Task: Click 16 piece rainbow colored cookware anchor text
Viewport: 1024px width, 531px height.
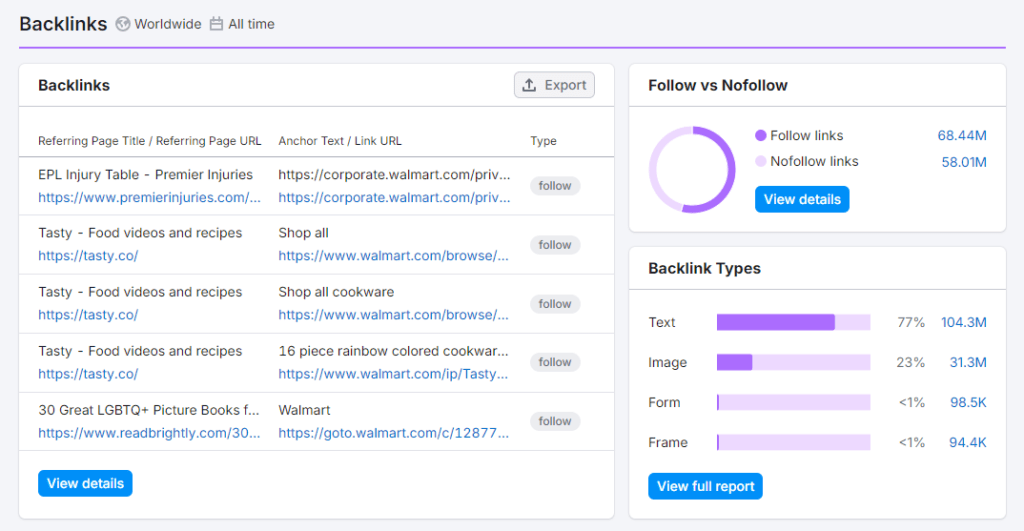Action: click(x=393, y=351)
